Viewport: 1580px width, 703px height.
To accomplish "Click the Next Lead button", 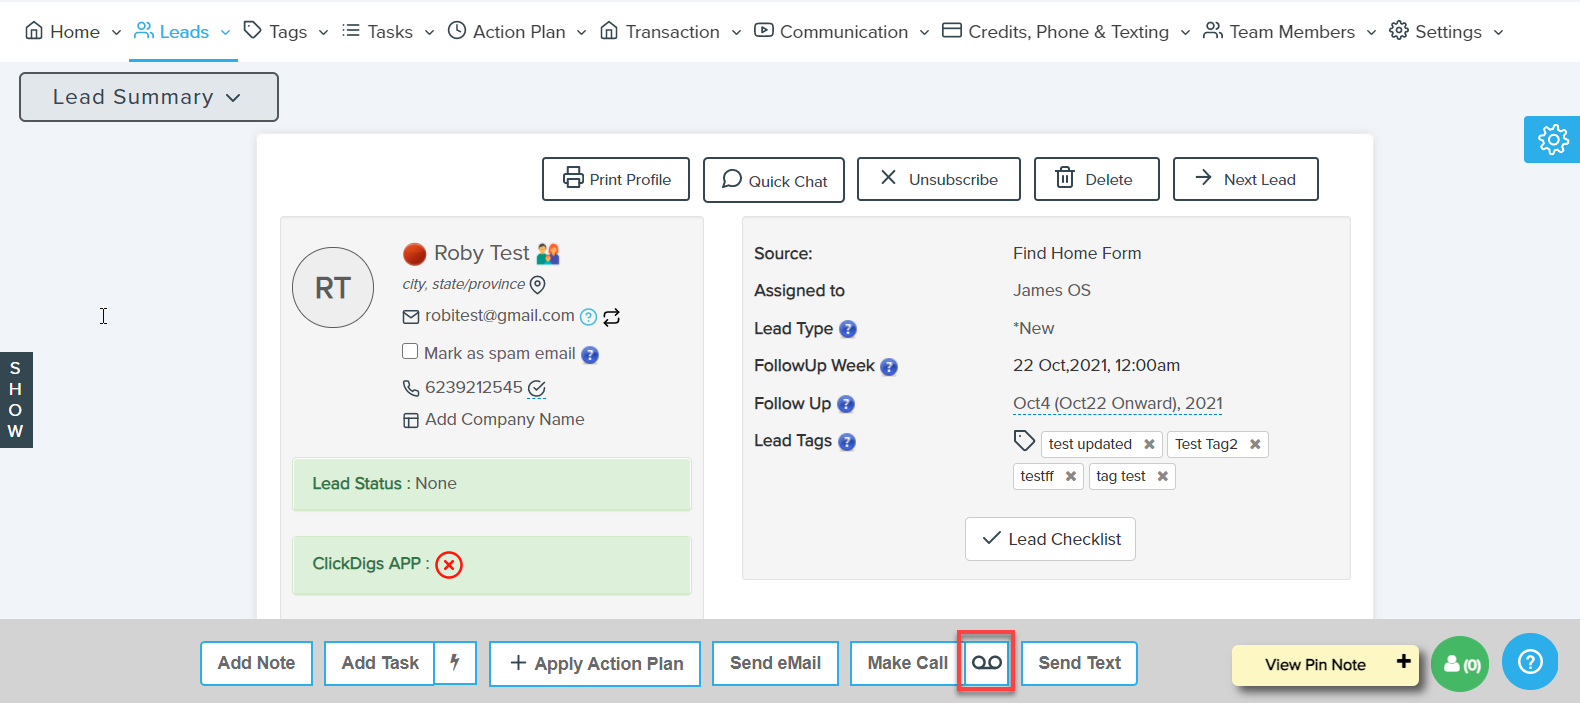I will tap(1245, 179).
